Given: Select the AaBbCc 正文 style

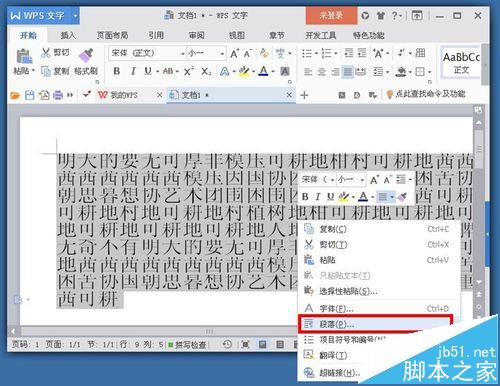Looking at the screenshot, I should point(461,63).
